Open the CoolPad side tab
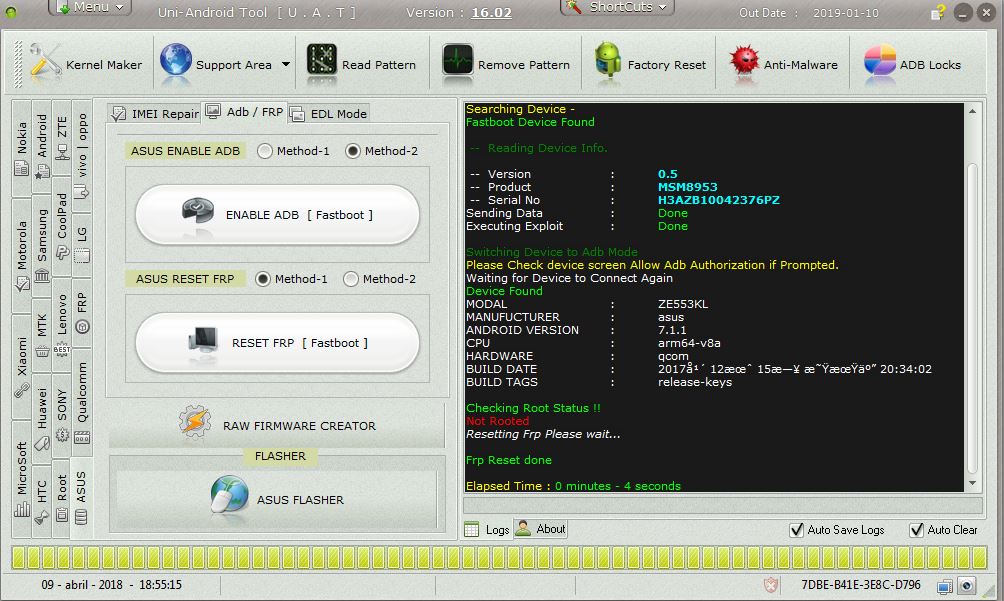Image resolution: width=1004 pixels, height=601 pixels. pyautogui.click(x=62, y=226)
